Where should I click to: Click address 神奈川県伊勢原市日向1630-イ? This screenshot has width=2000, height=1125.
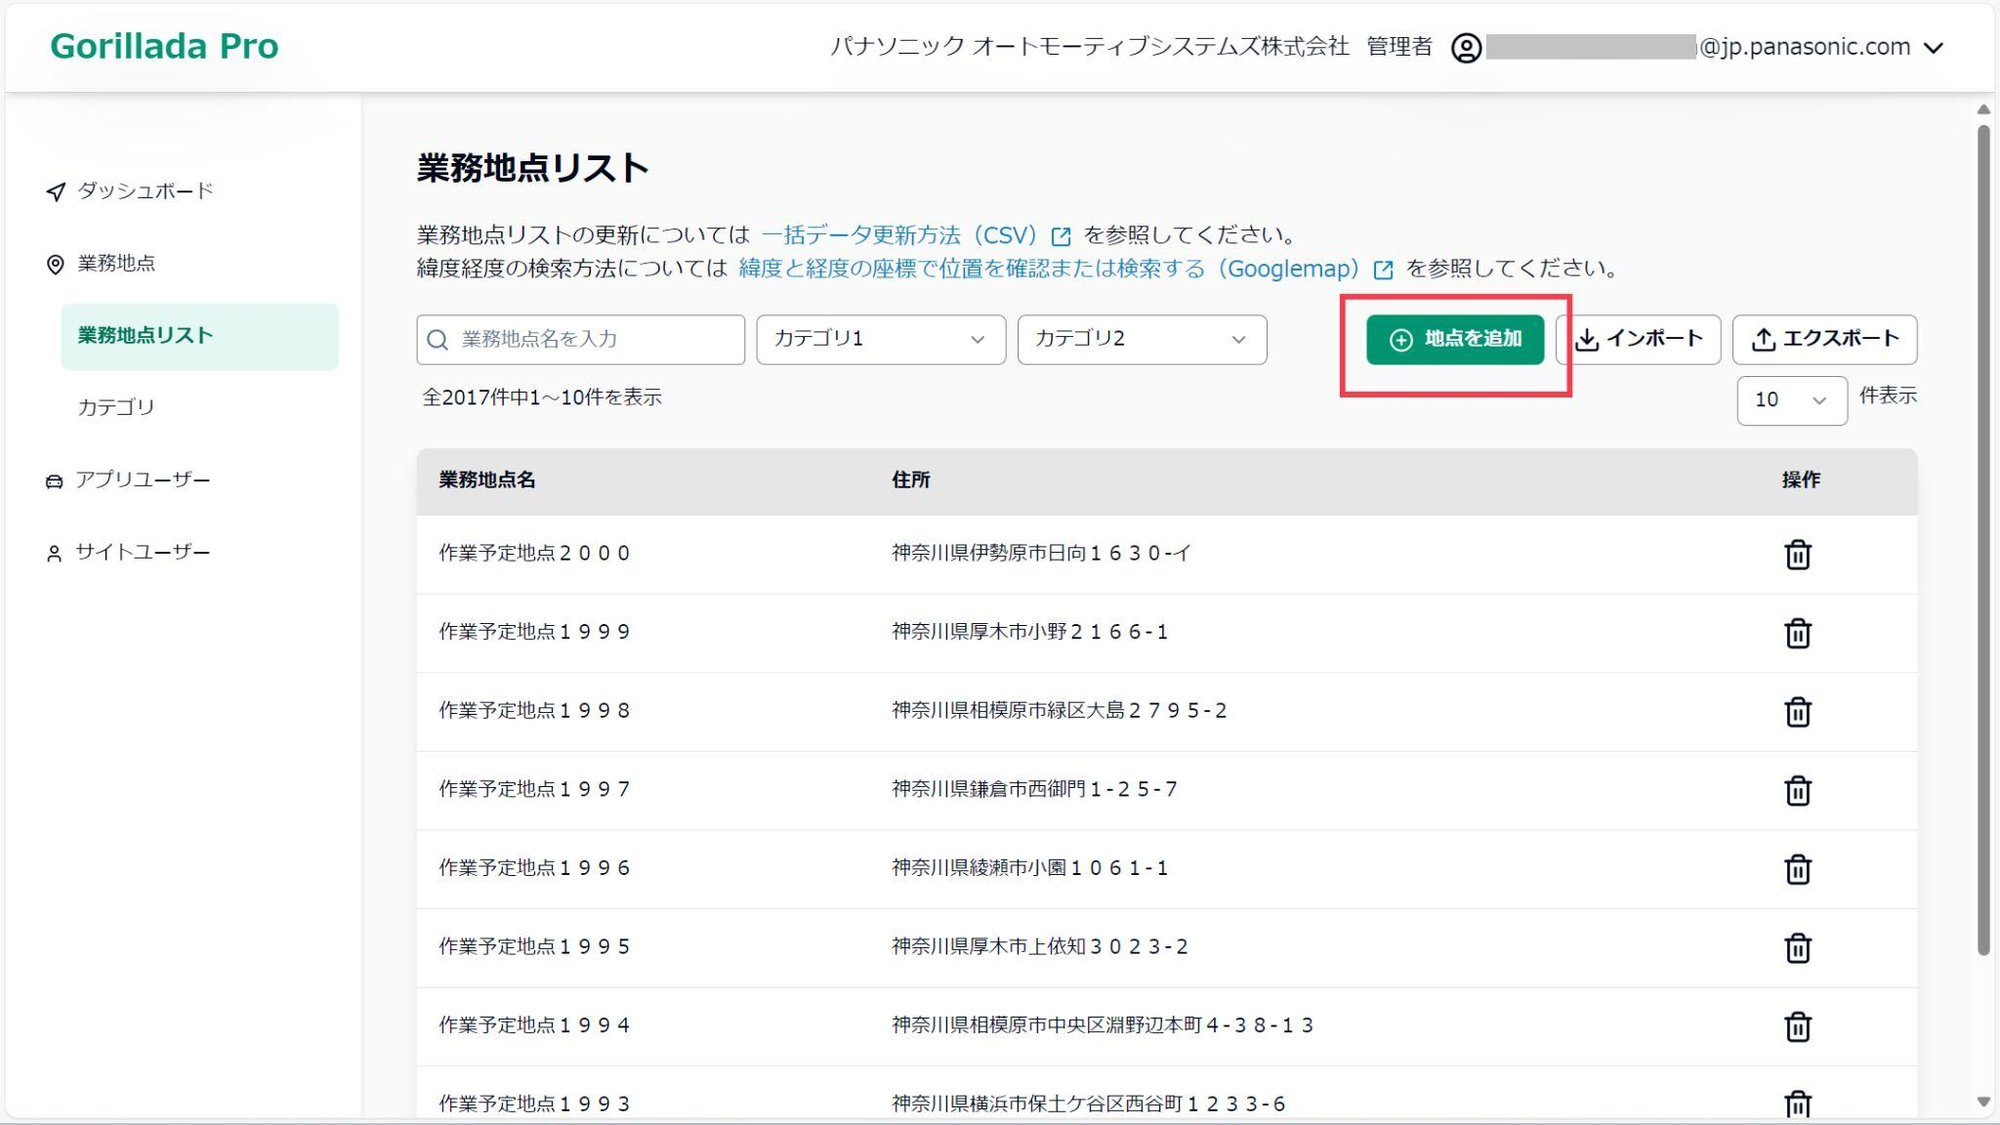(x=1041, y=553)
